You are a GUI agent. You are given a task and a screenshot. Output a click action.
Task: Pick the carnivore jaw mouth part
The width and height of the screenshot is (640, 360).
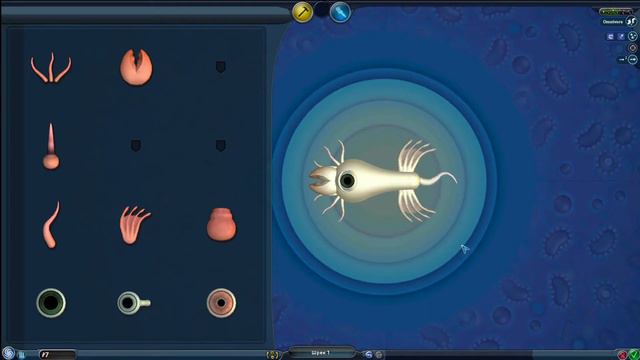(136, 67)
